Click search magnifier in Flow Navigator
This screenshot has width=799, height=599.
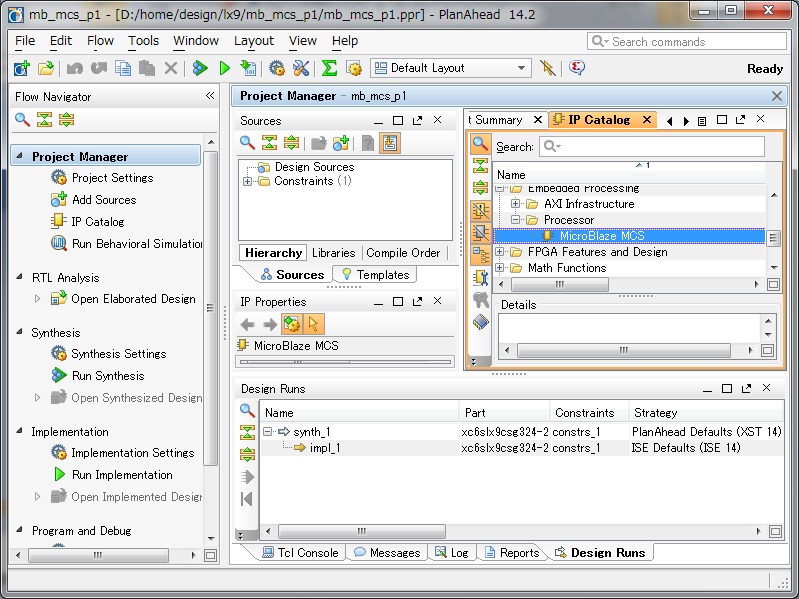[22, 120]
